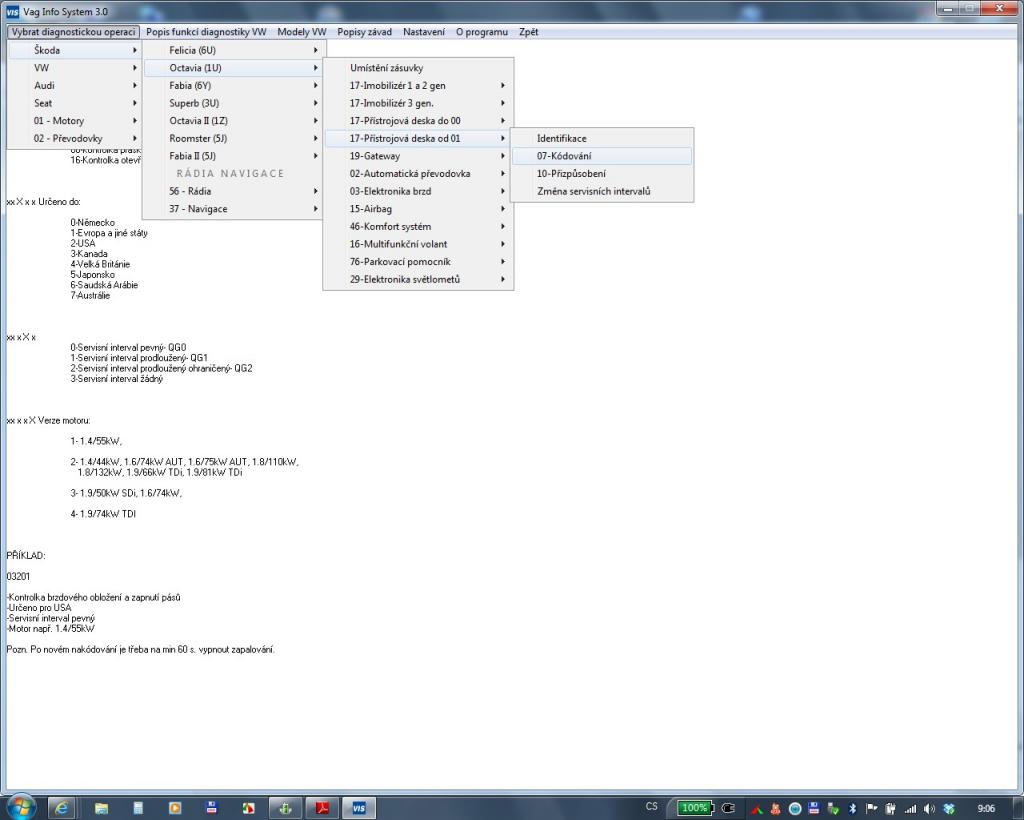Viewport: 1024px width, 820px height.
Task: Choose Změna servisních intervalů
Action: point(602,191)
